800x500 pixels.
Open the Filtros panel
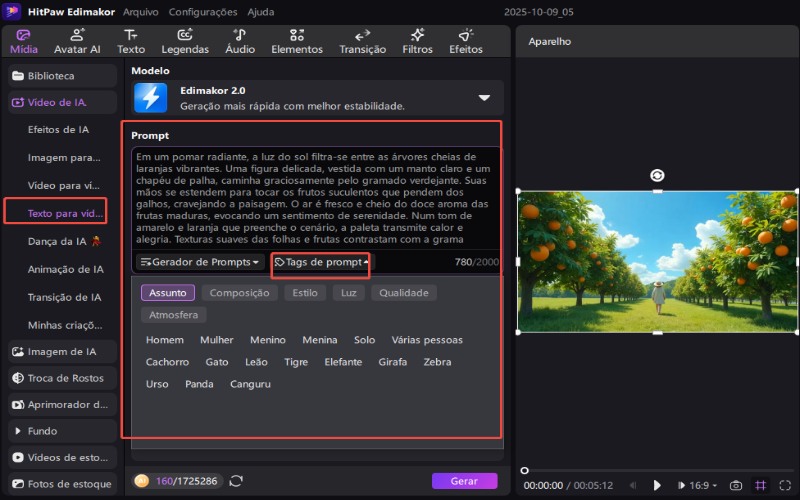coord(417,42)
